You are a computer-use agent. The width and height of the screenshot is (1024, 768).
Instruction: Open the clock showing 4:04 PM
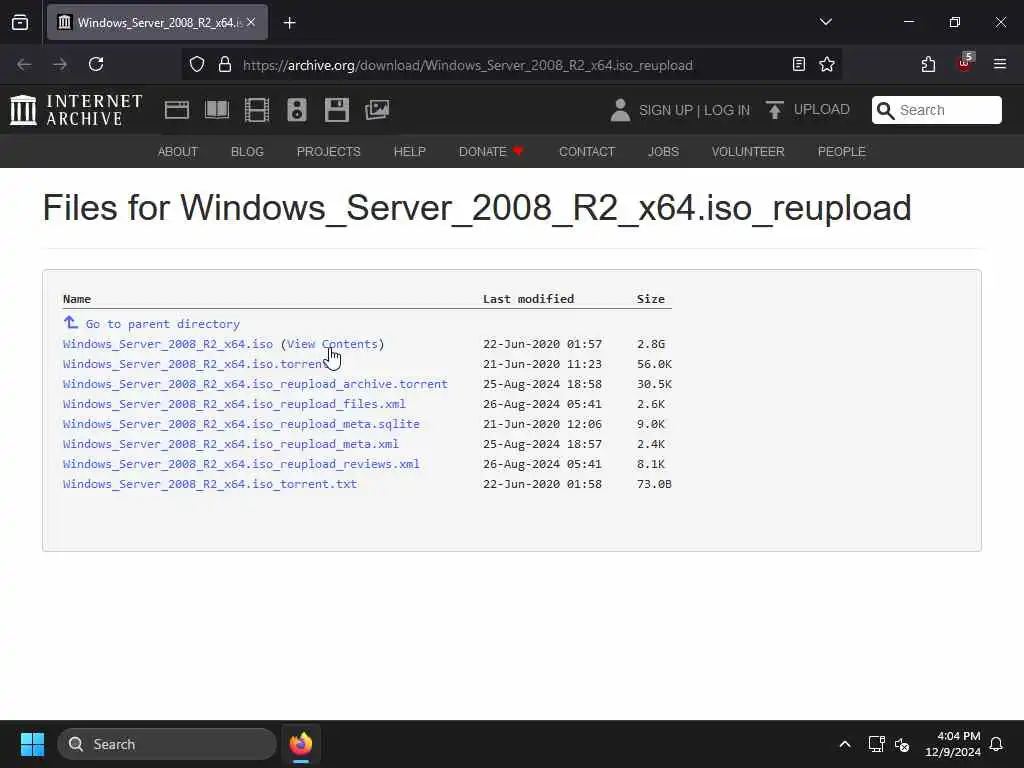click(x=953, y=744)
